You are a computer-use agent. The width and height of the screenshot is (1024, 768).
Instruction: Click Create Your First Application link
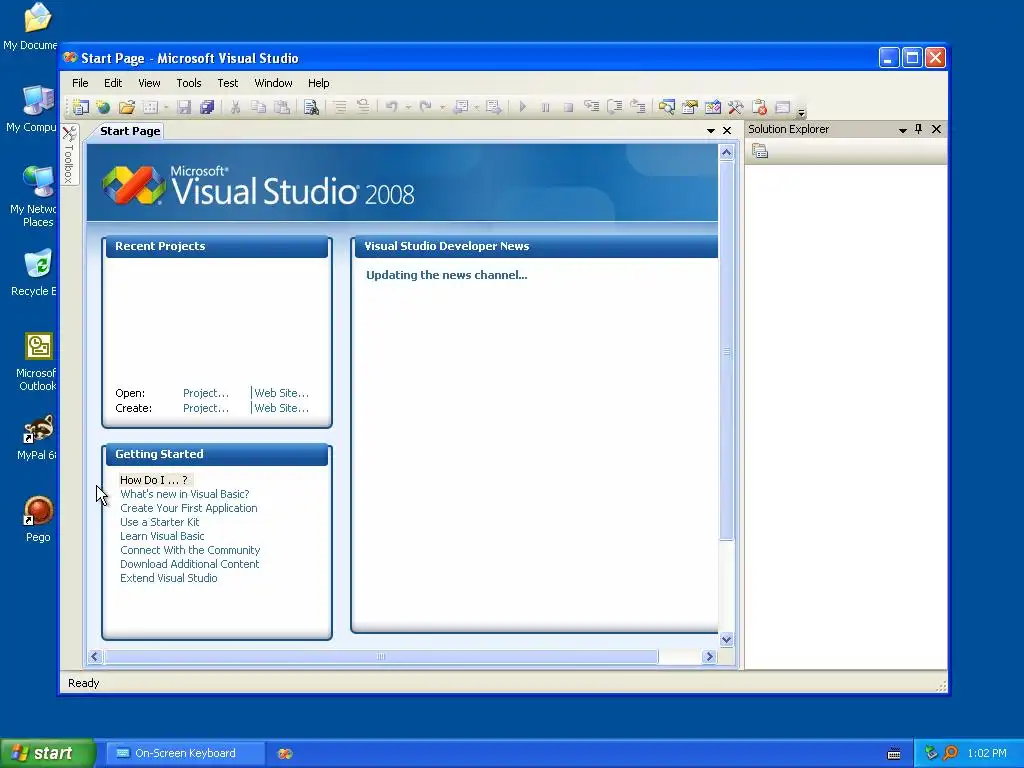tap(189, 508)
